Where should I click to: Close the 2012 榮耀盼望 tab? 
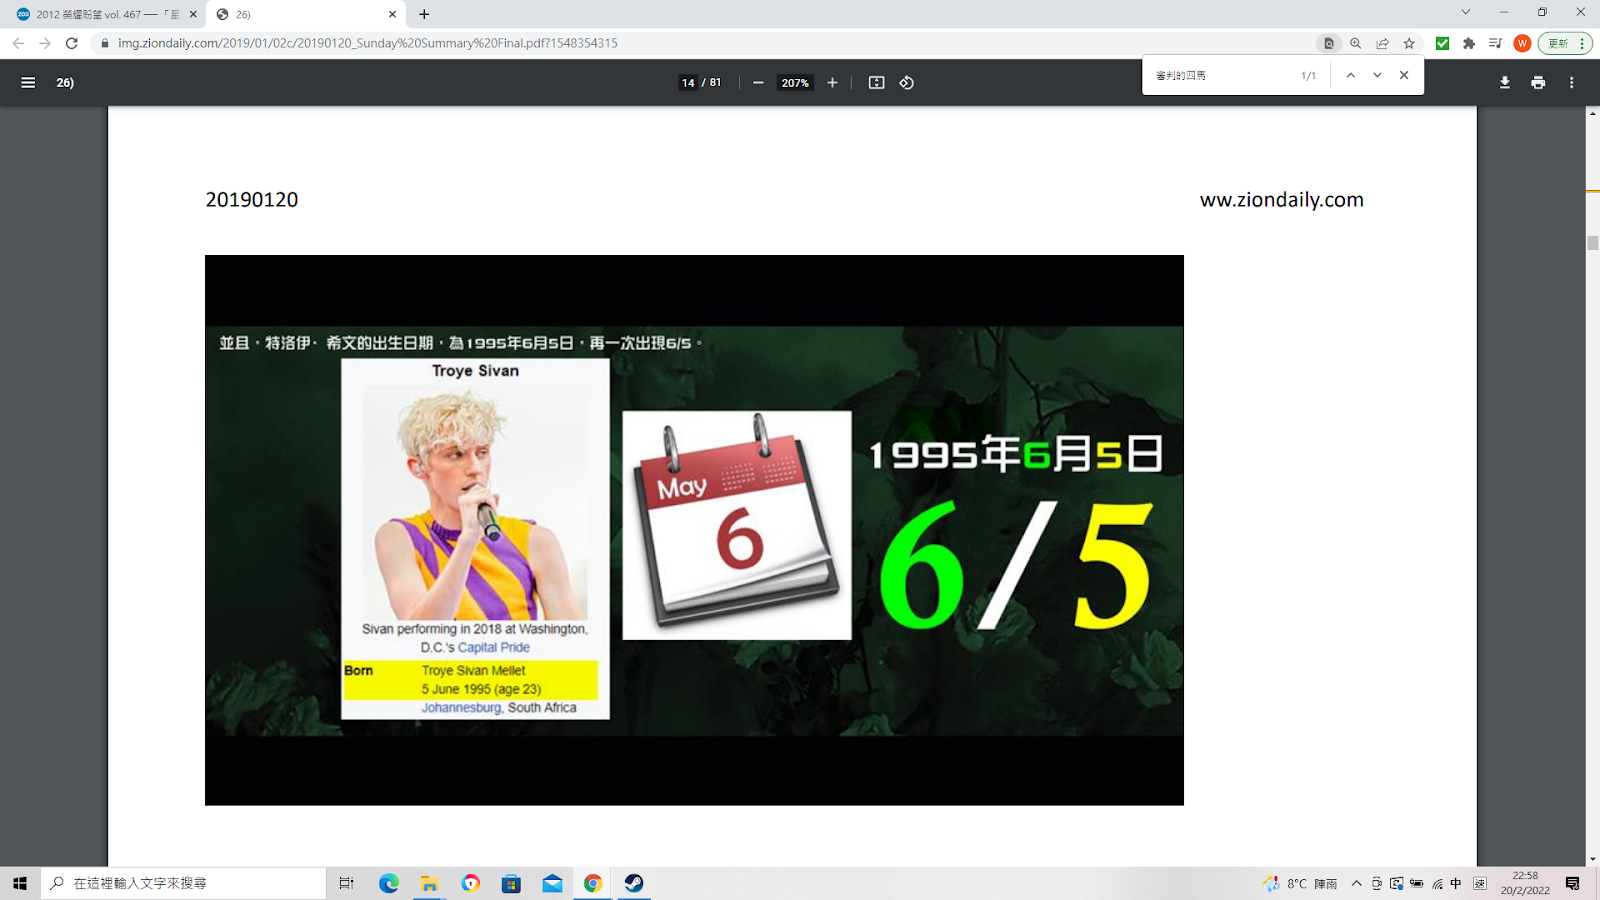tap(193, 14)
